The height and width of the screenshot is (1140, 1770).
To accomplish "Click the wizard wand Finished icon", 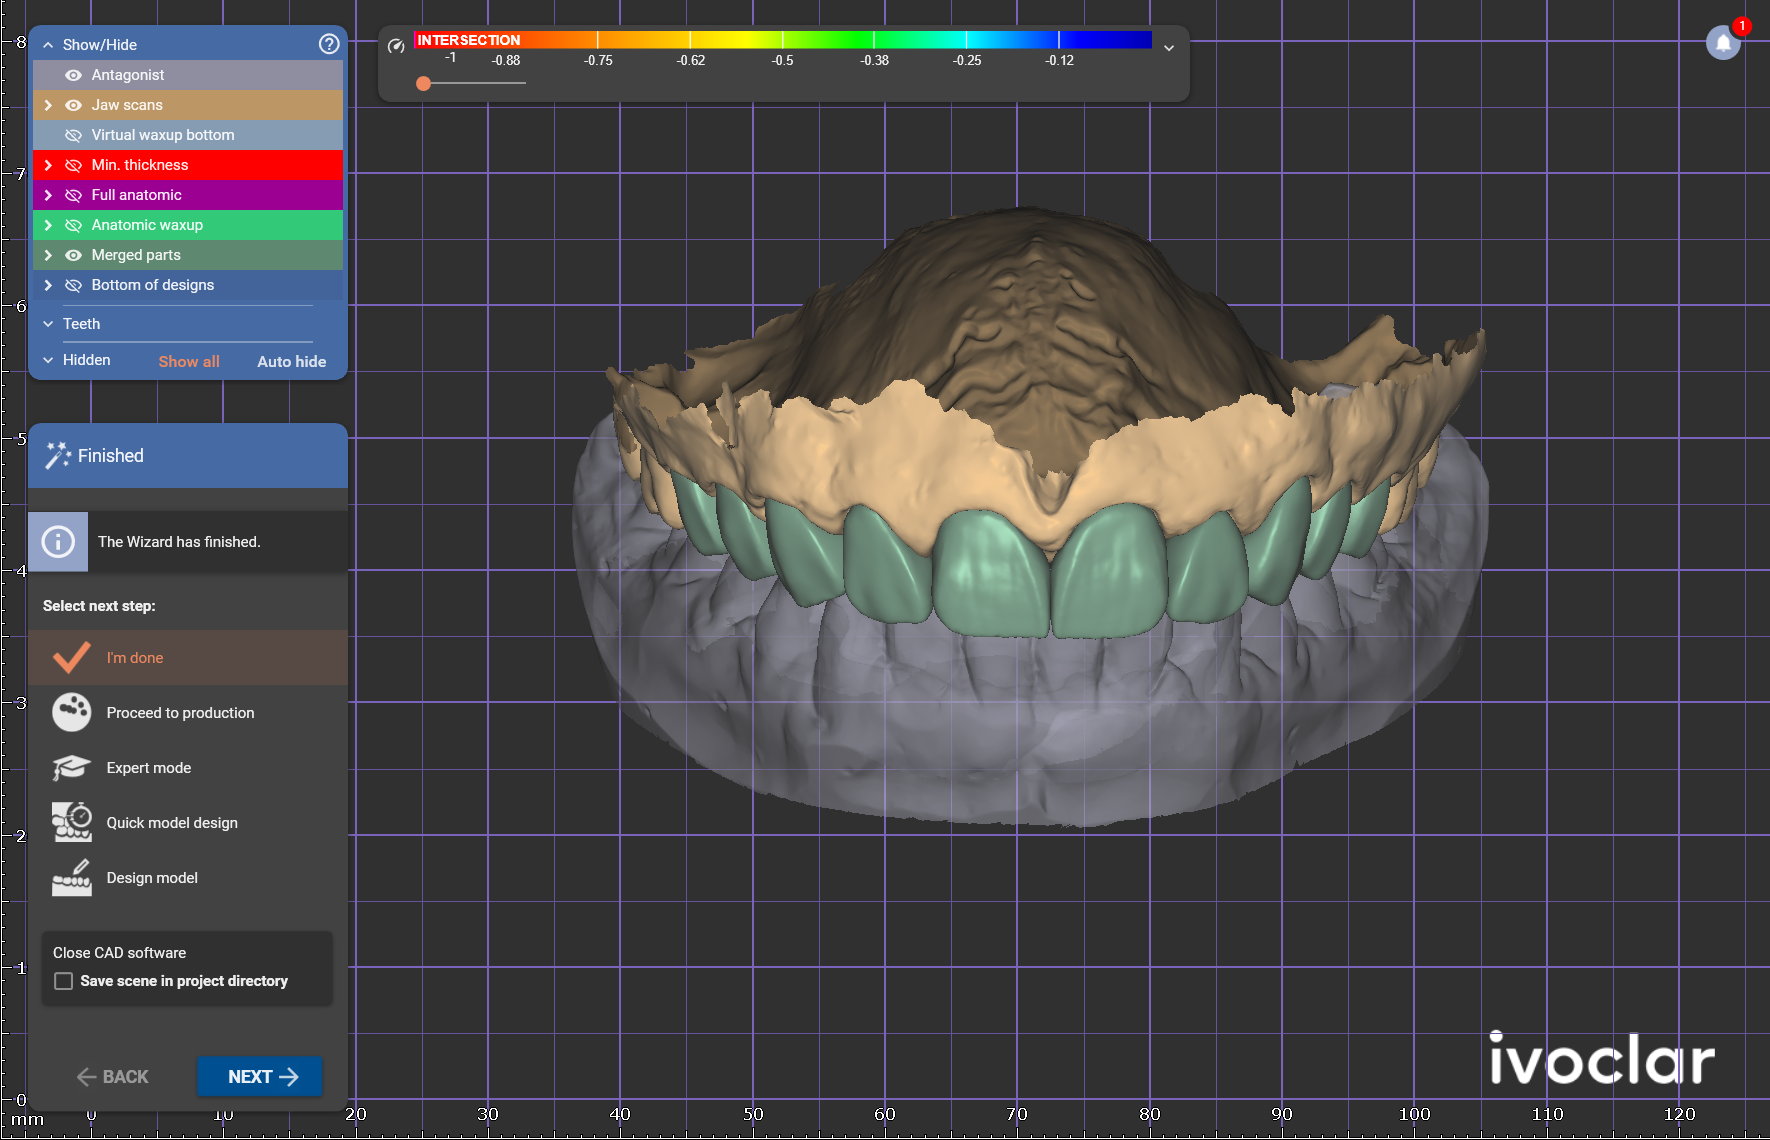I will tap(58, 455).
